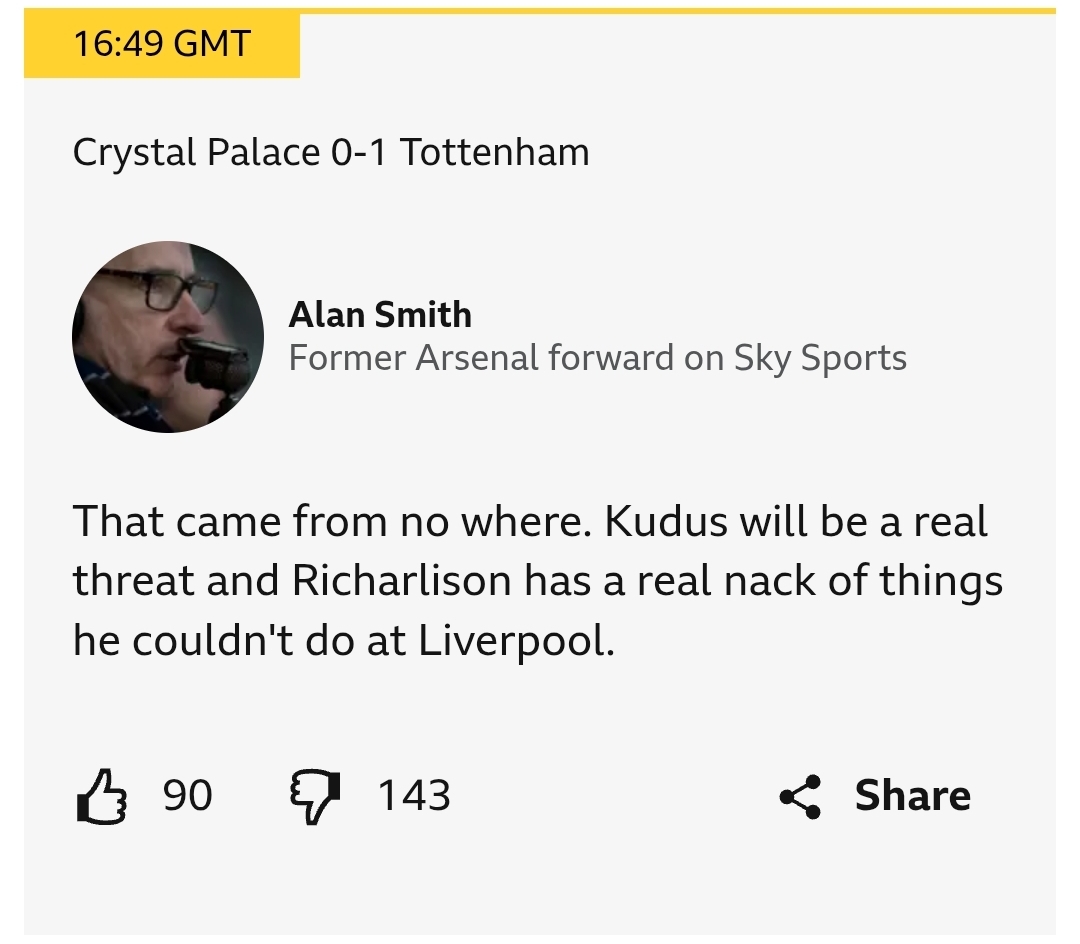The image size is (1080, 944).
Task: Click Tottenham in the score line
Action: click(495, 153)
